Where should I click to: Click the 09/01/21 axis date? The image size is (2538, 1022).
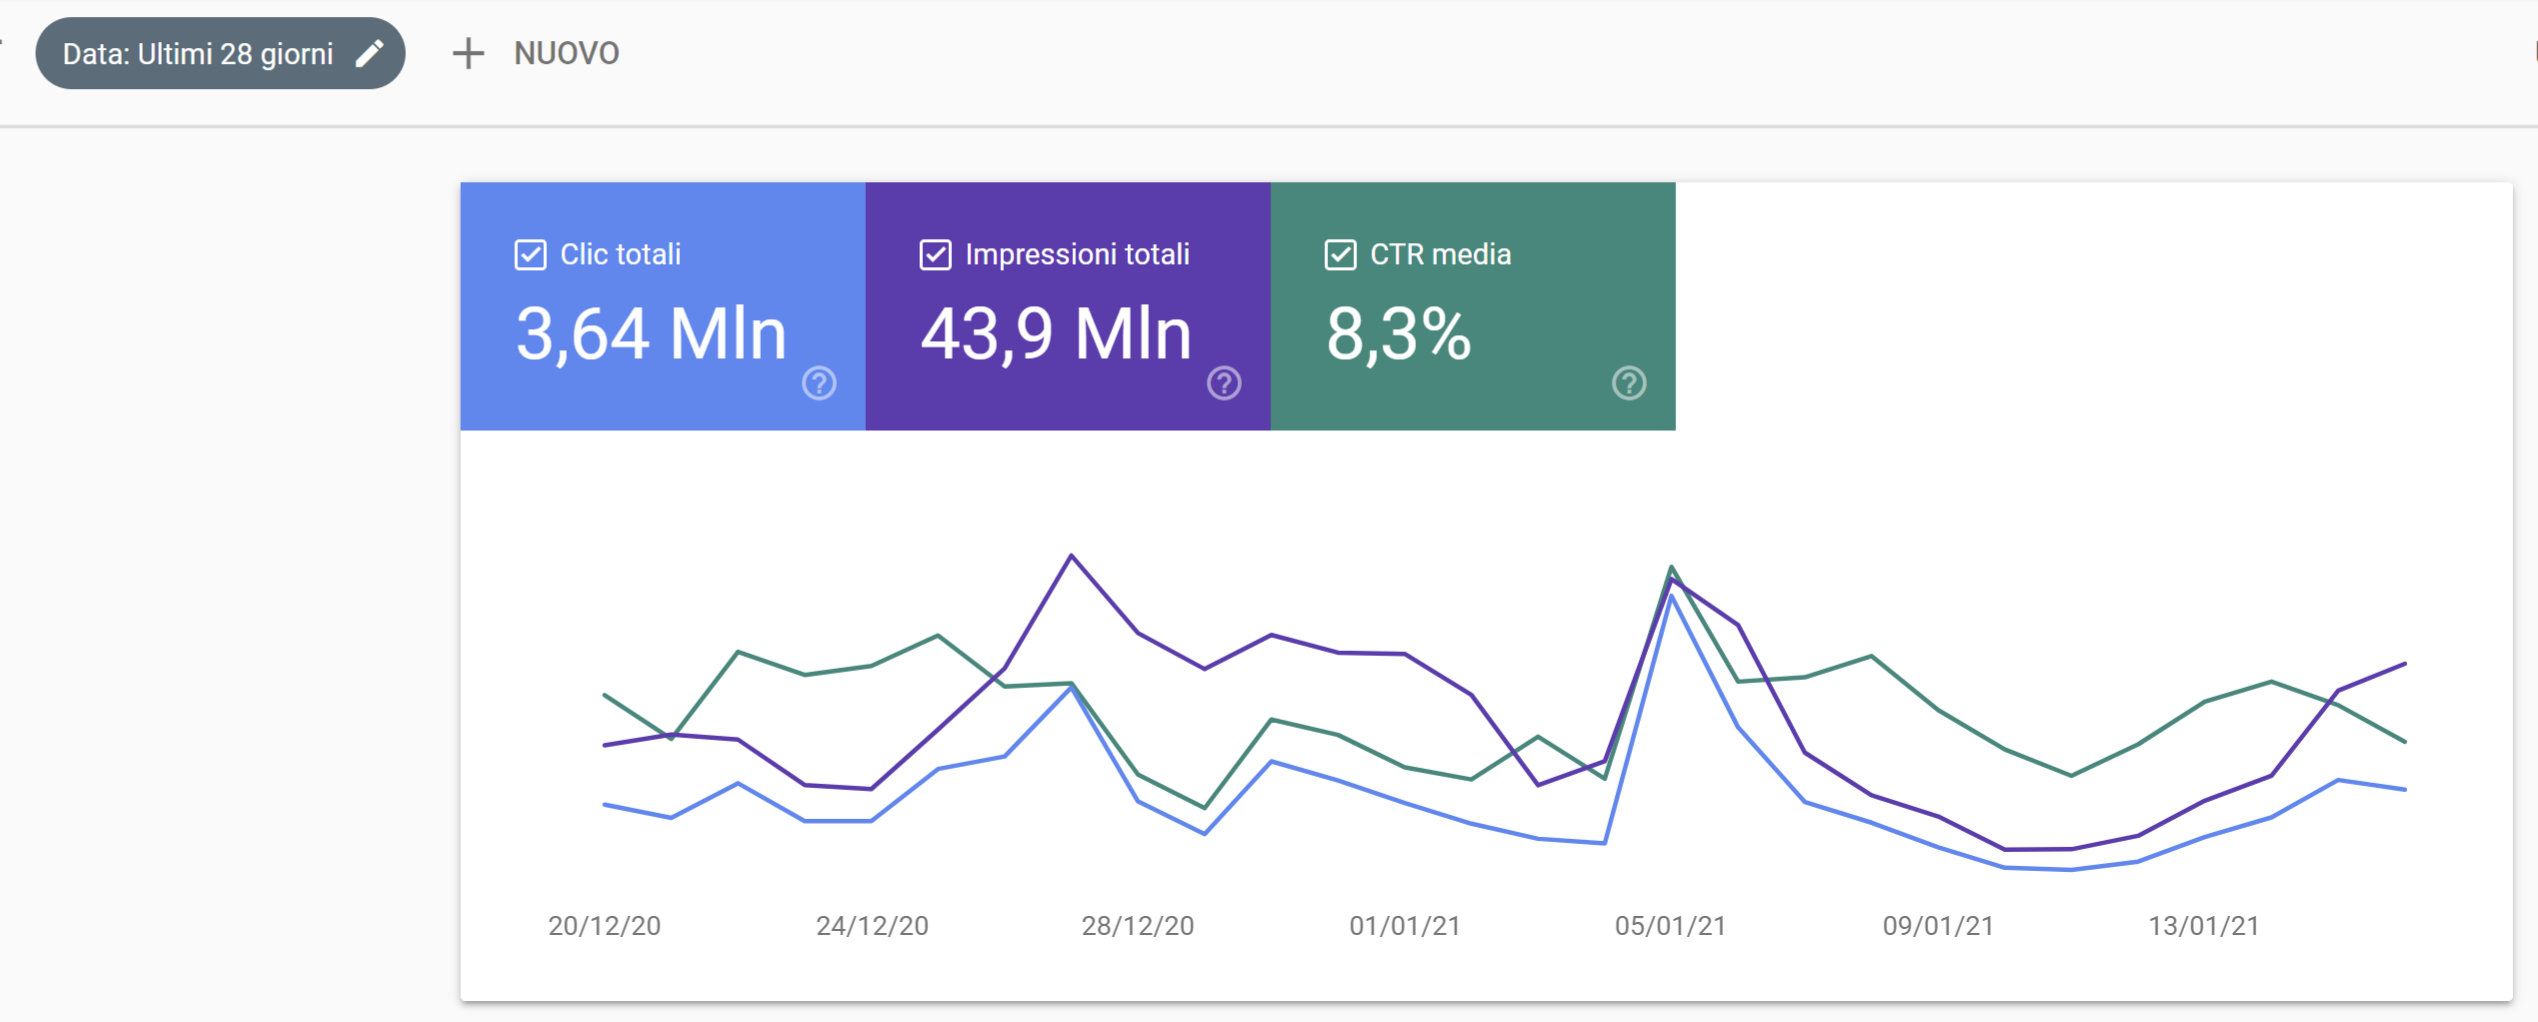click(1938, 926)
